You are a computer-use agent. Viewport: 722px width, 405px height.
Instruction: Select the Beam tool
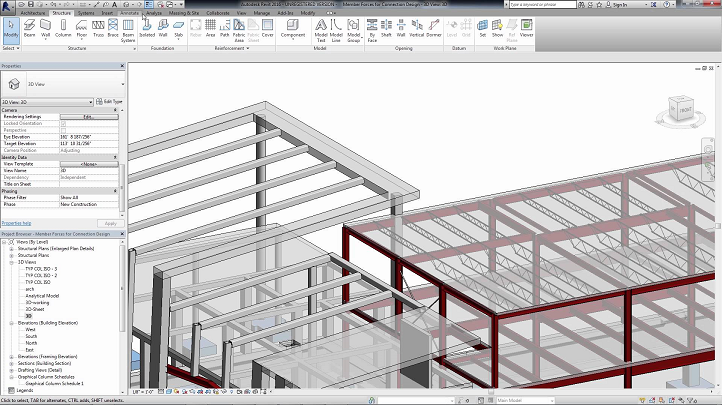click(29, 29)
